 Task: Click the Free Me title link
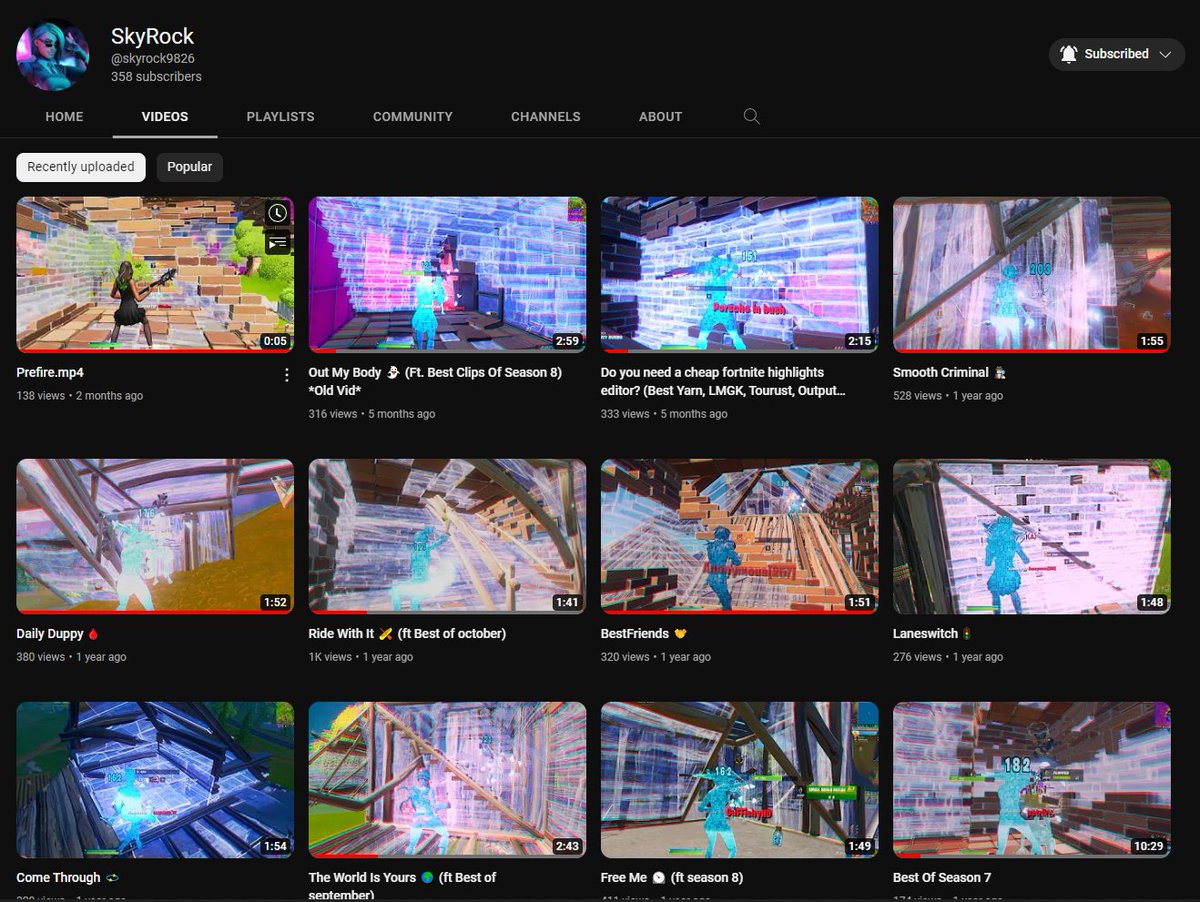point(672,878)
